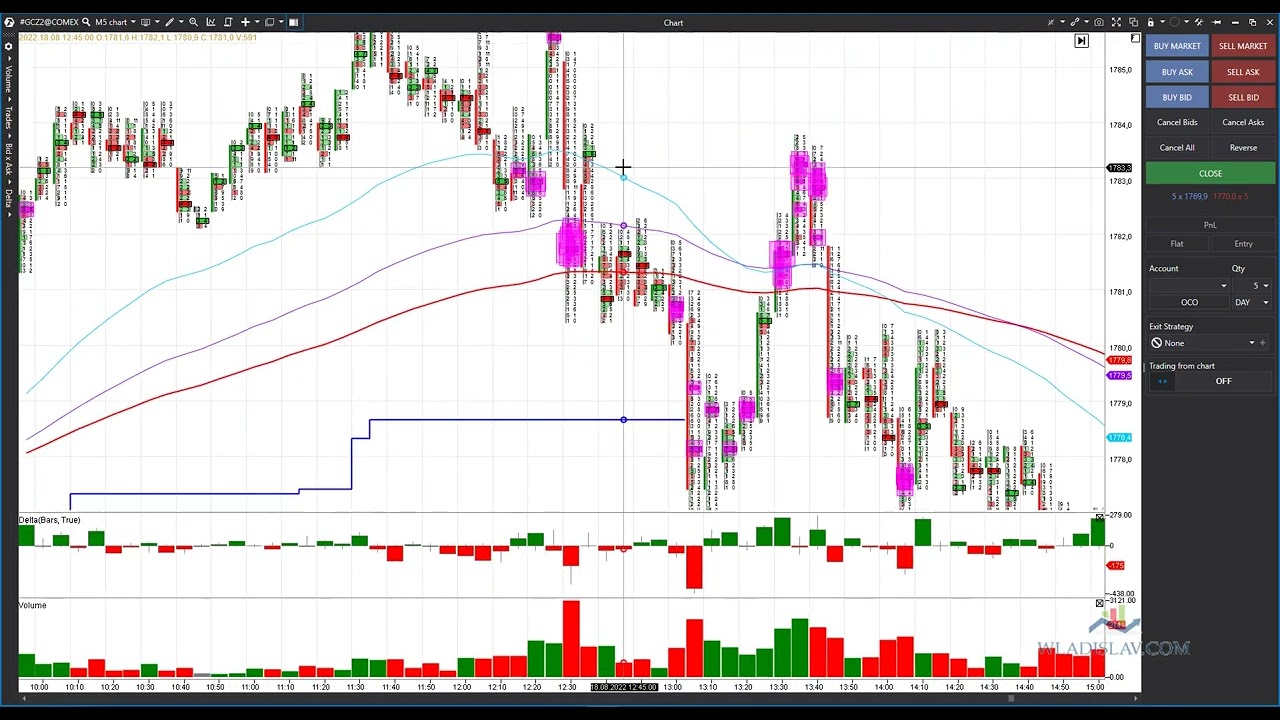Click the SELL ASK button
1280x720 pixels.
point(1243,72)
